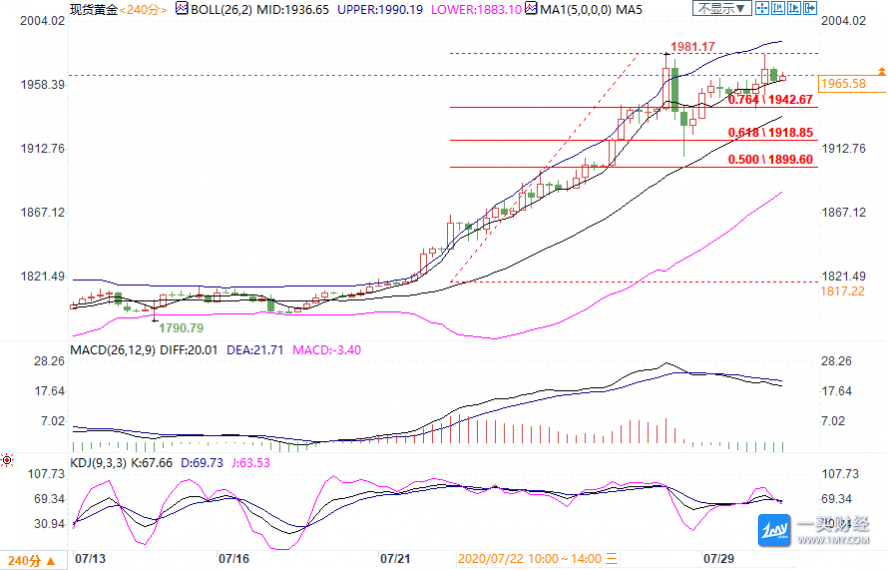
Task: Click the DEA:21.71 value
Action: (255, 350)
